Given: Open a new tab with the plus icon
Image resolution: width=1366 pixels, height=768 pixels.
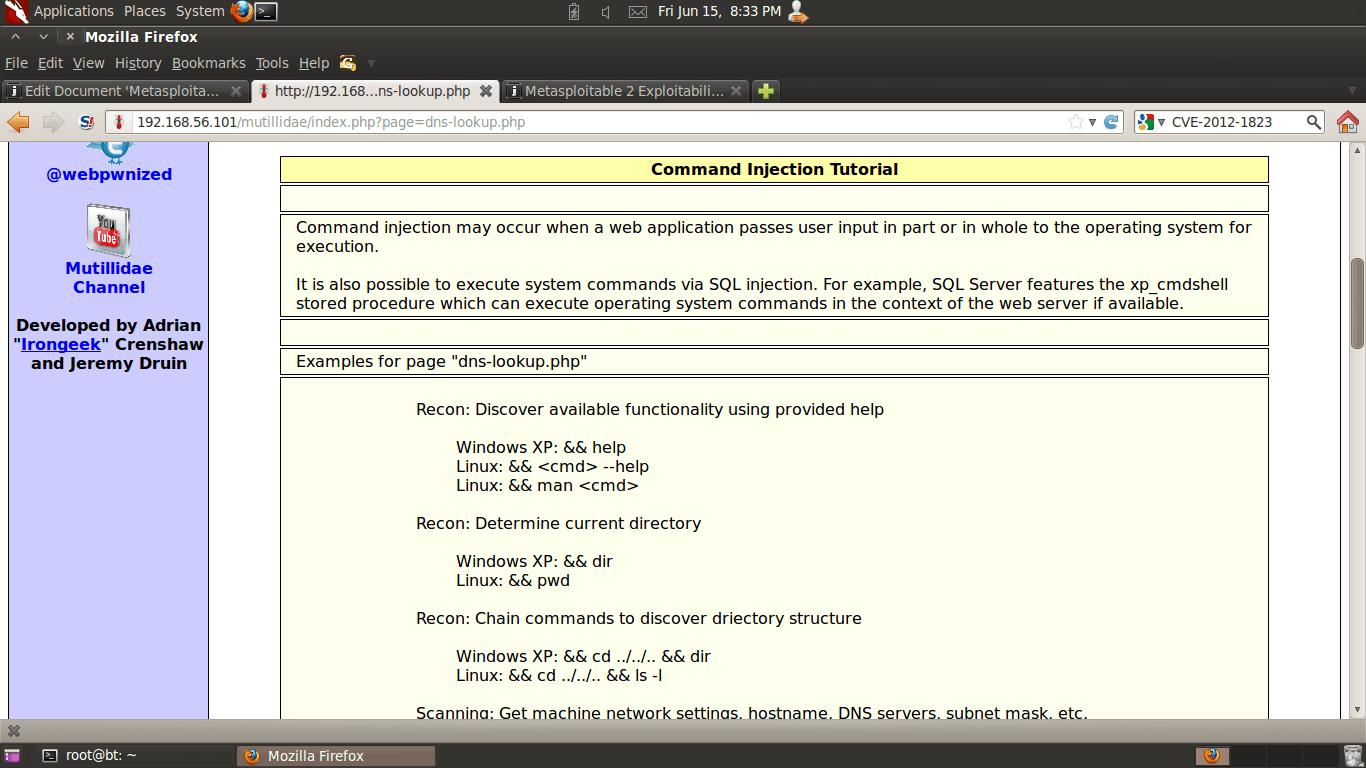Looking at the screenshot, I should 765,91.
